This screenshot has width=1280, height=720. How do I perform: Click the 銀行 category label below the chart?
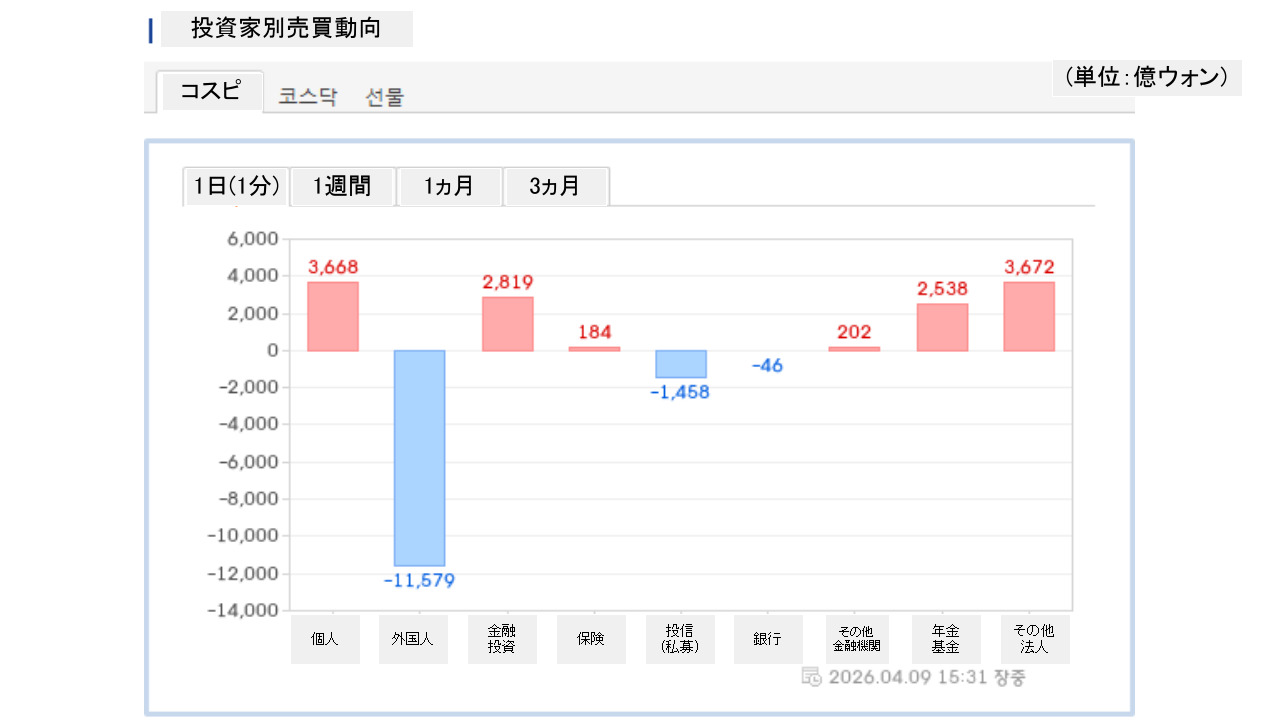pos(767,639)
